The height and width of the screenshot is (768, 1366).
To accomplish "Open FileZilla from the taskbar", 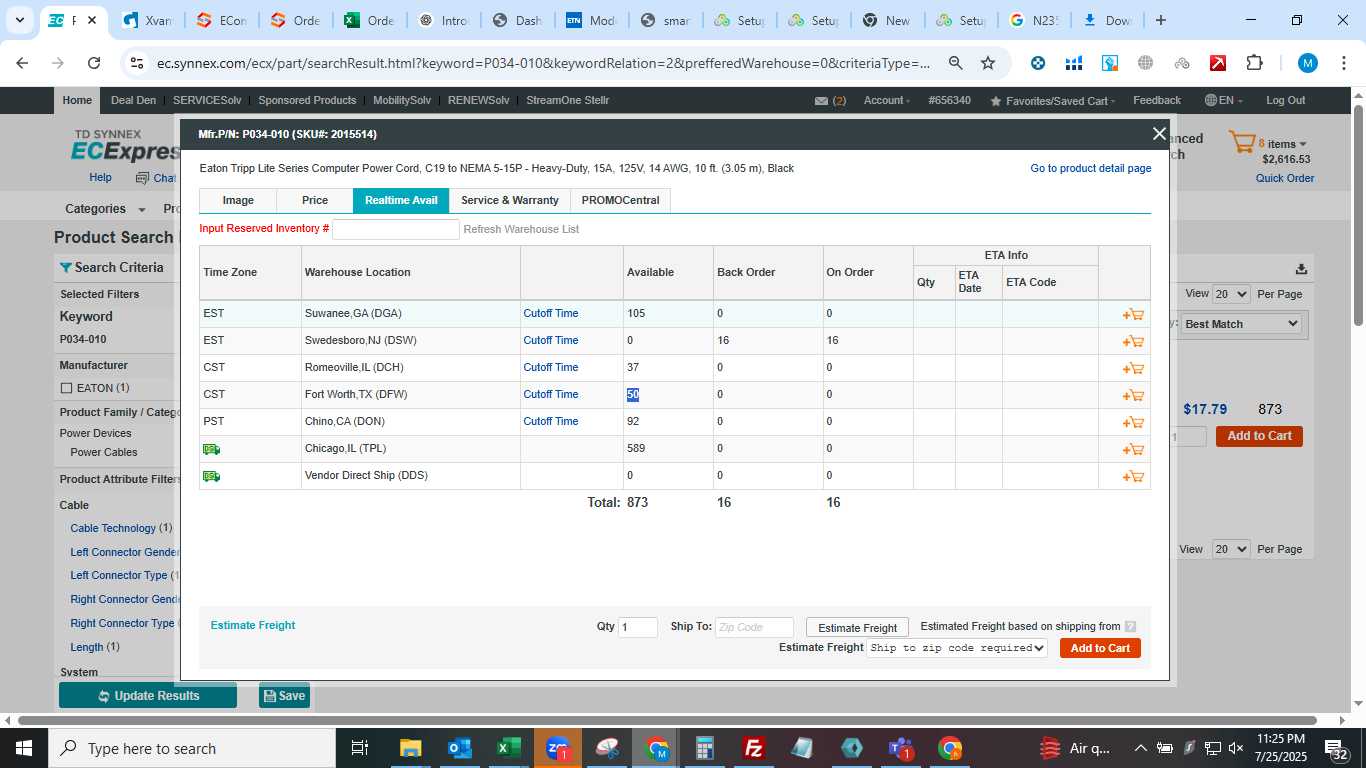I will 754,748.
